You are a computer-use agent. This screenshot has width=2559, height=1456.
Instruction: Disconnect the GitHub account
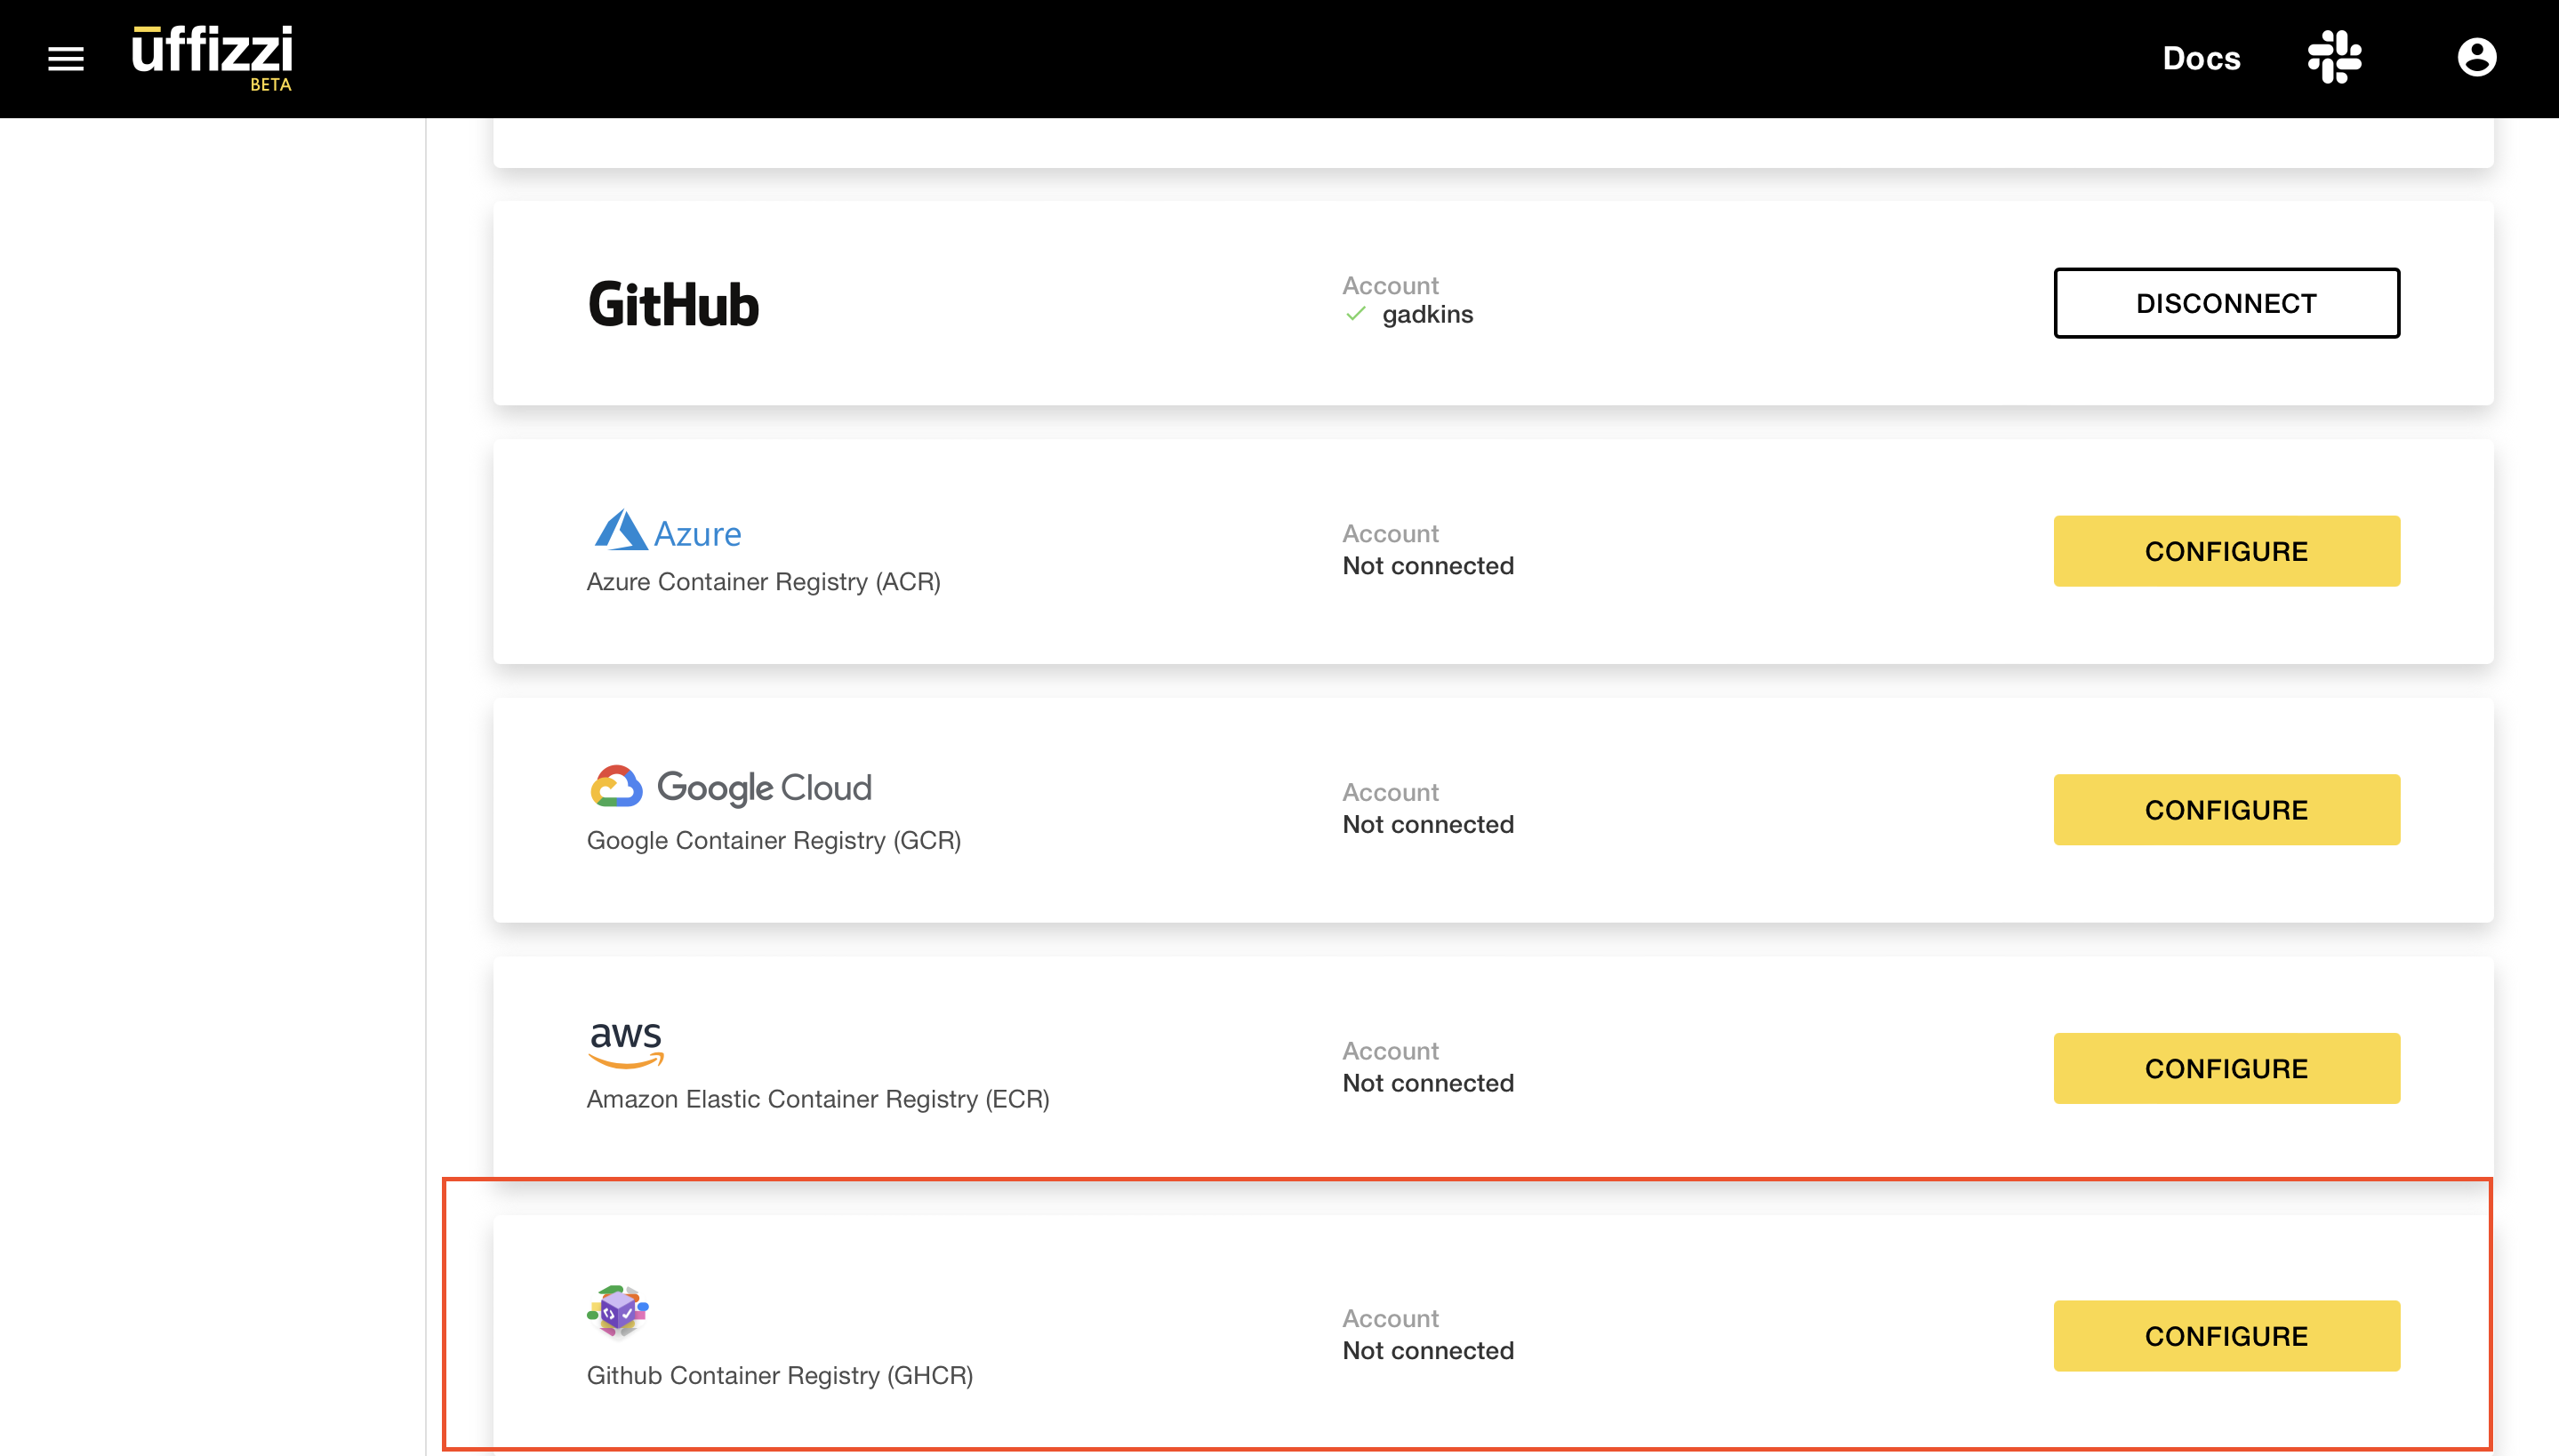tap(2225, 303)
